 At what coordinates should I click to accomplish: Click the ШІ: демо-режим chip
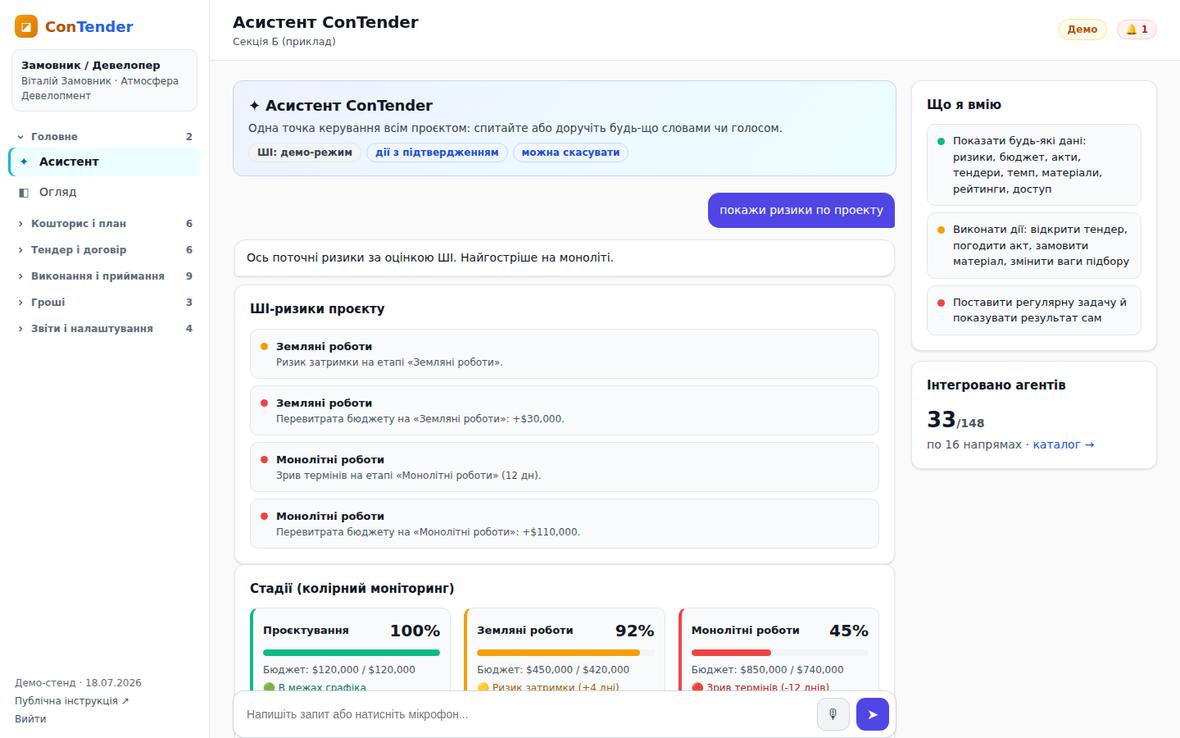coord(305,153)
